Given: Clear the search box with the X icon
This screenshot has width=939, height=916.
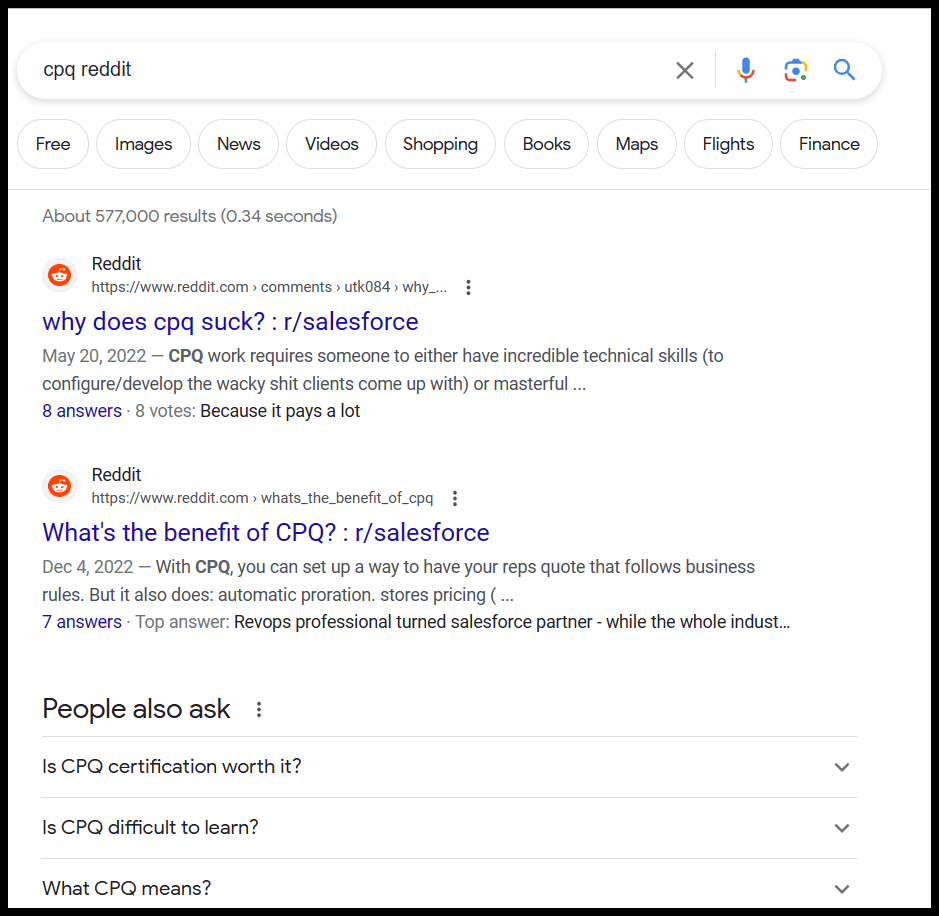Looking at the screenshot, I should [684, 70].
